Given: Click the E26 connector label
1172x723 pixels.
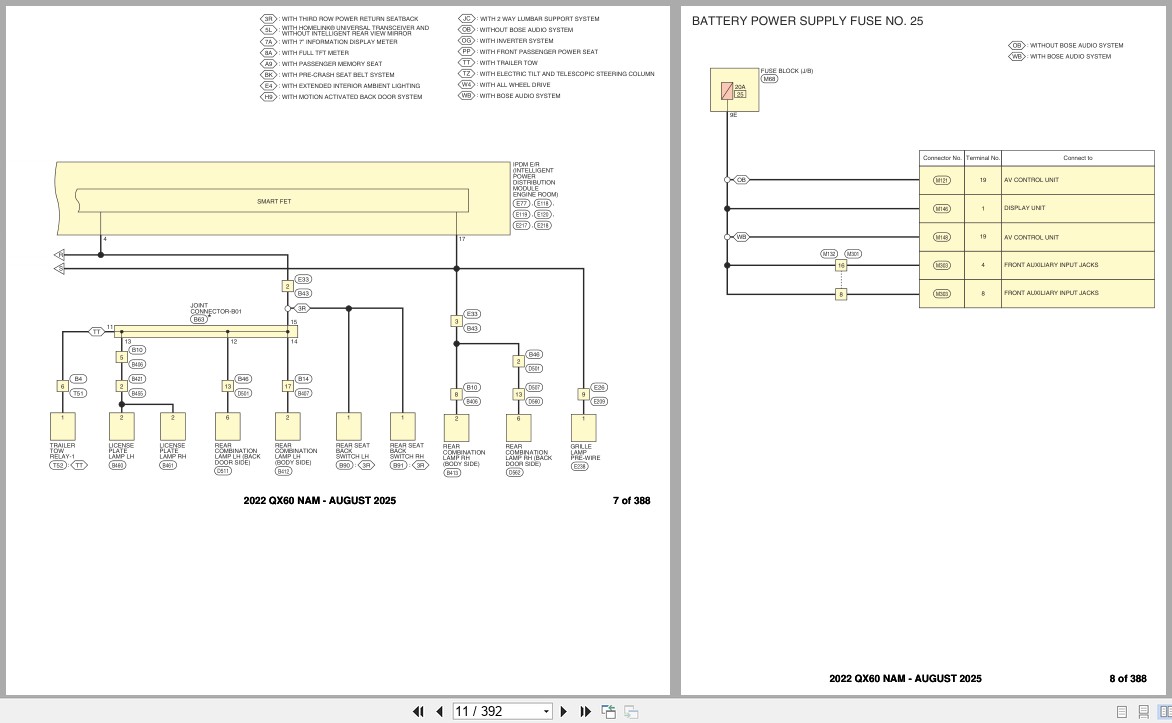Looking at the screenshot, I should (x=599, y=388).
